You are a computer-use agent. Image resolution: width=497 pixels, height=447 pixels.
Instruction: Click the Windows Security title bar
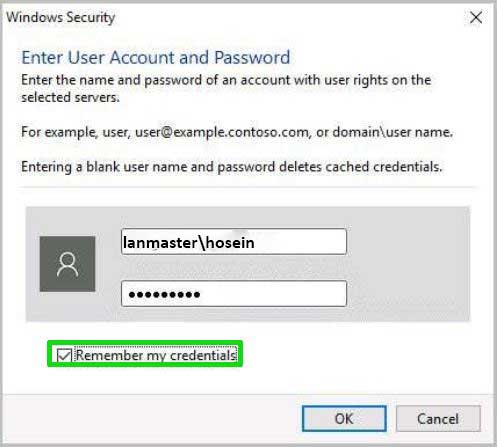tap(233, 17)
